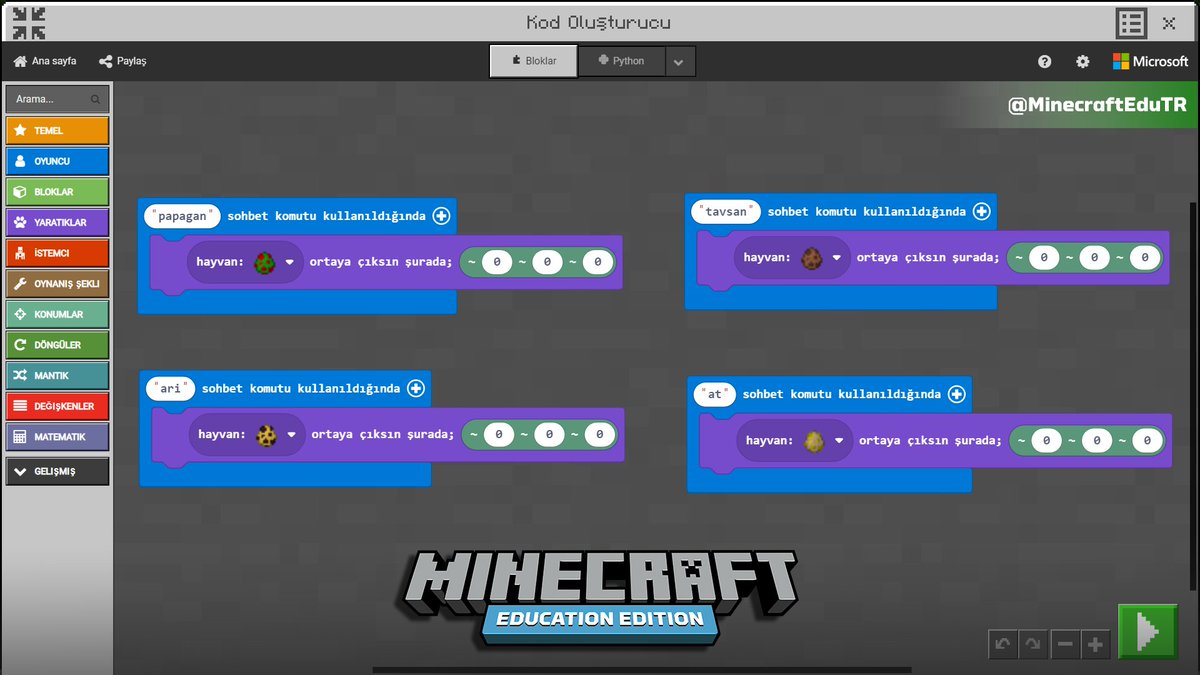Switch to the Python editor tab
The image size is (1200, 675).
(620, 61)
